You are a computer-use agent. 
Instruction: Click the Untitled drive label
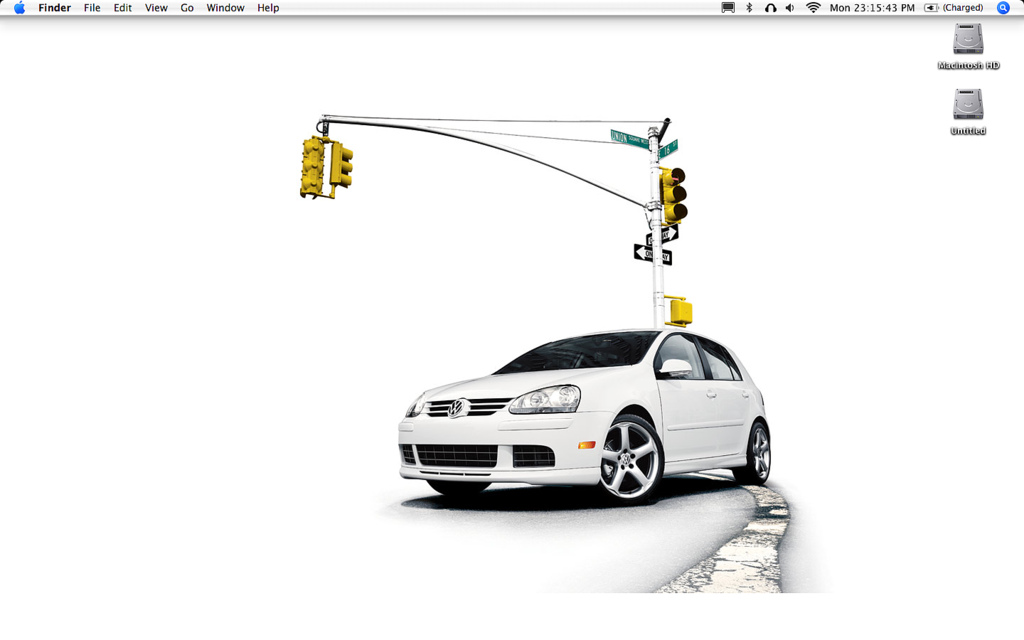point(968,131)
